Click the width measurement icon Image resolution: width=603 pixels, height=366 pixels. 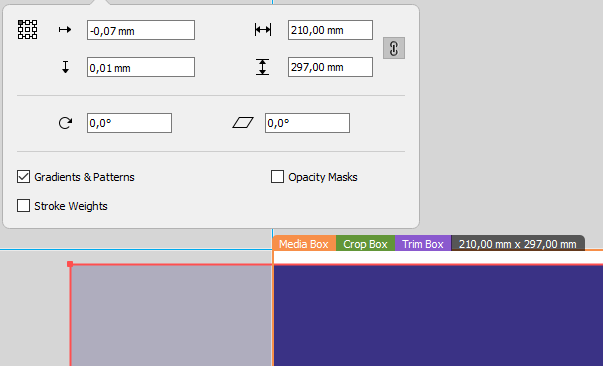pyautogui.click(x=263, y=30)
